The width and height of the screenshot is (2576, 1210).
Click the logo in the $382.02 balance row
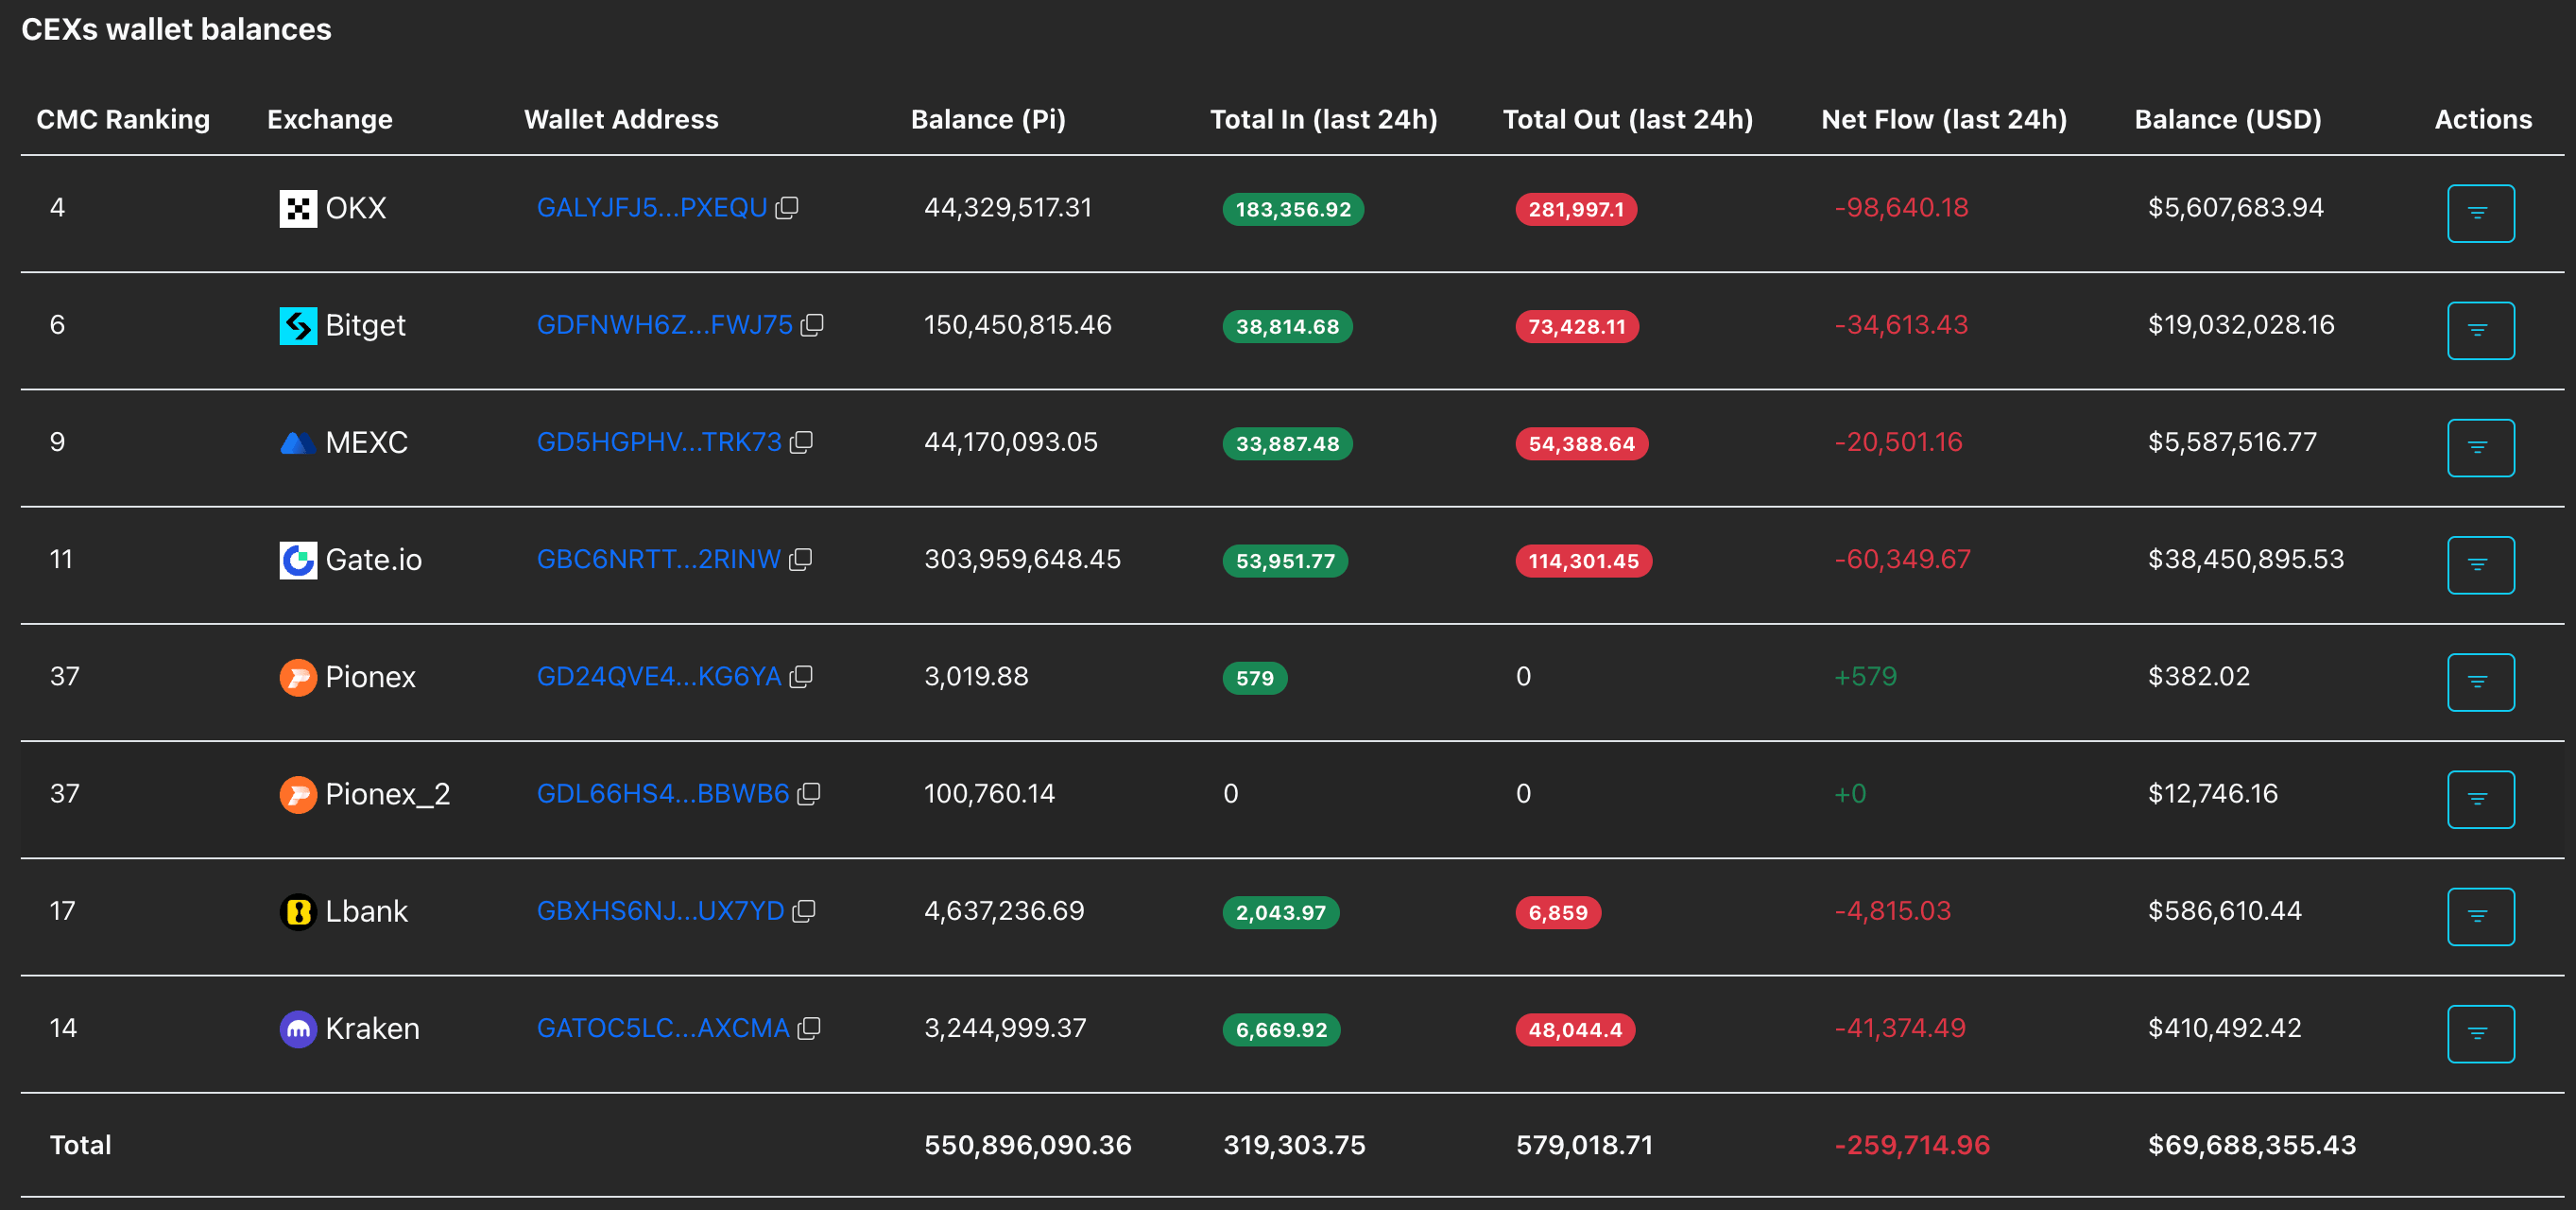298,678
